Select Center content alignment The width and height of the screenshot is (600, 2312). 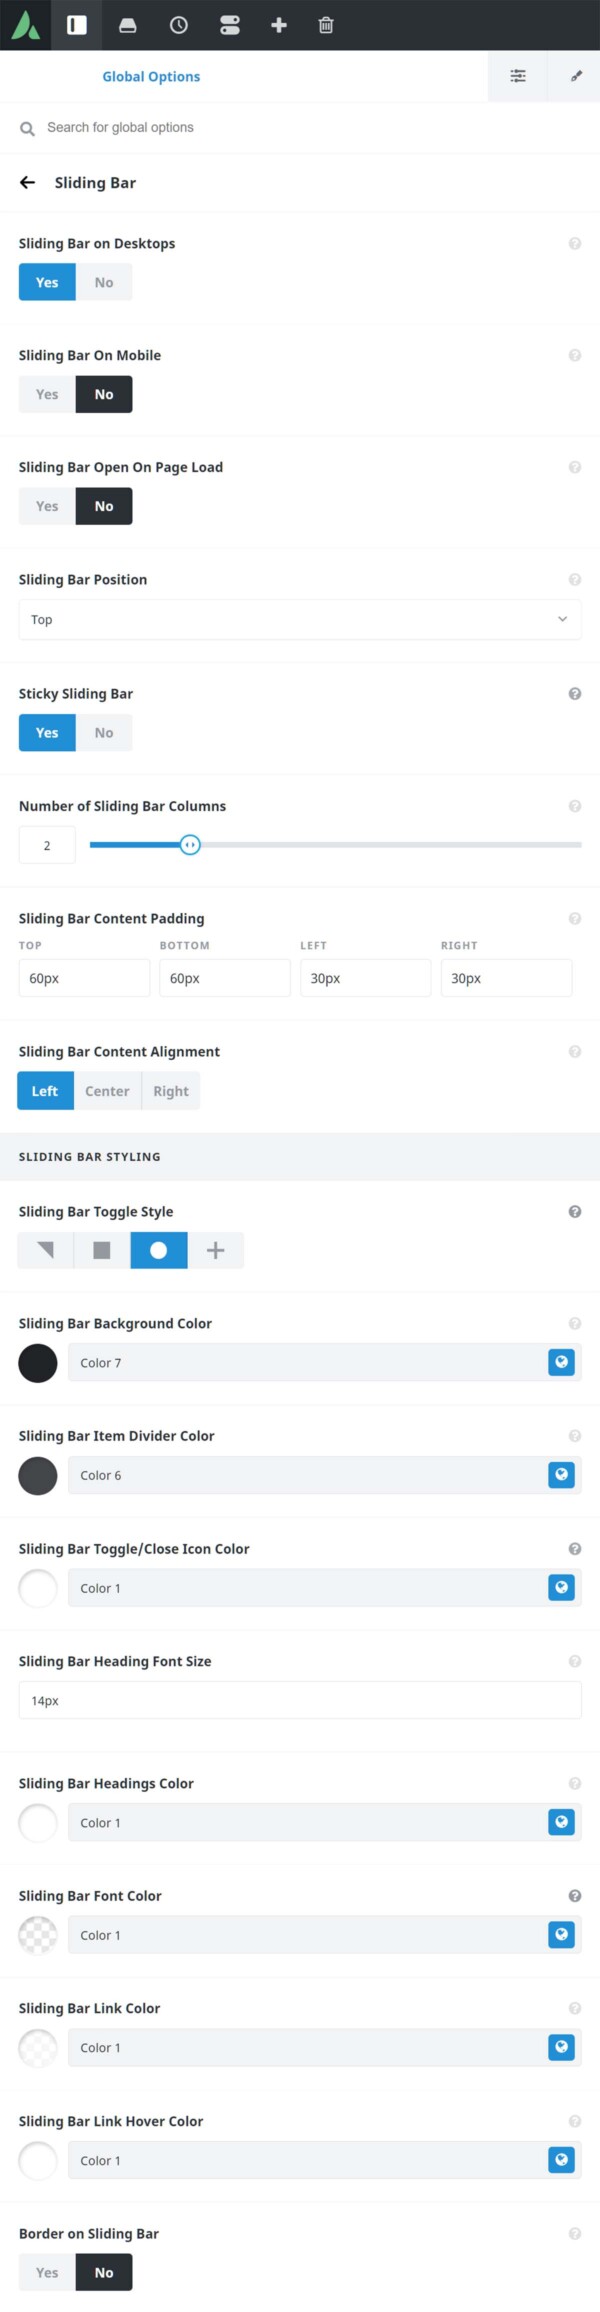tap(107, 1090)
